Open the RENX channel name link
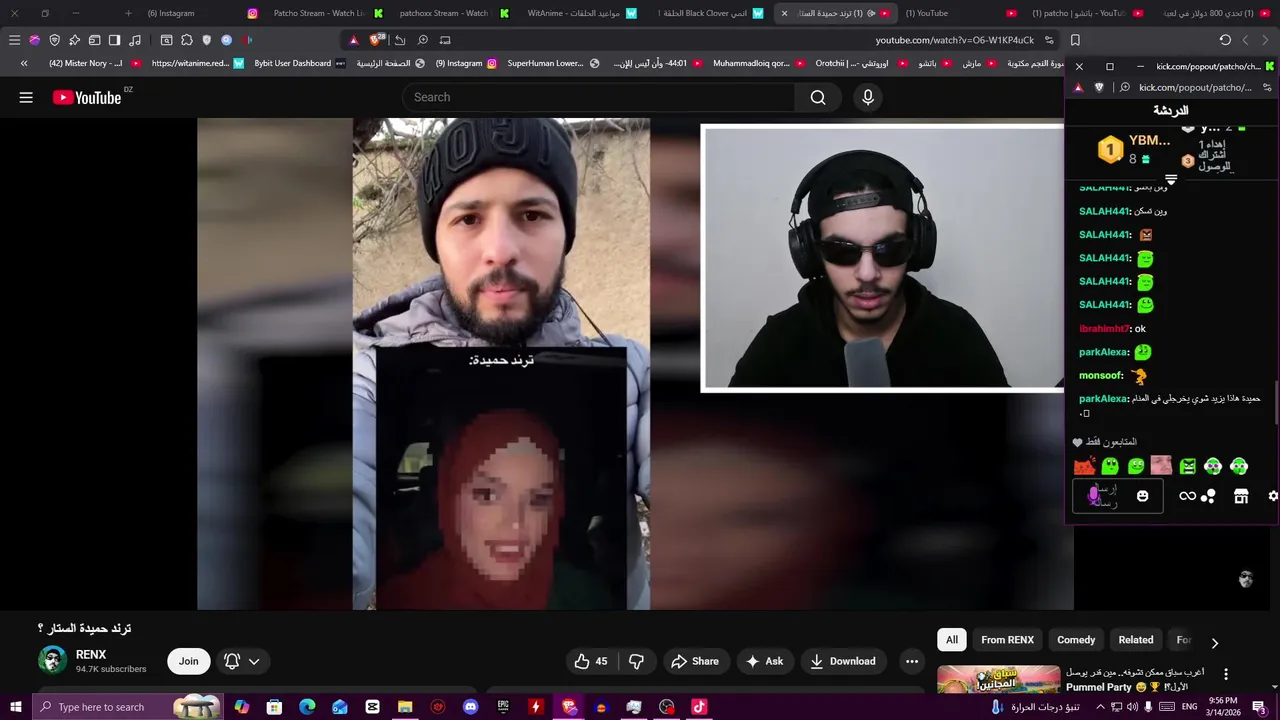Image resolution: width=1280 pixels, height=720 pixels. [x=91, y=655]
